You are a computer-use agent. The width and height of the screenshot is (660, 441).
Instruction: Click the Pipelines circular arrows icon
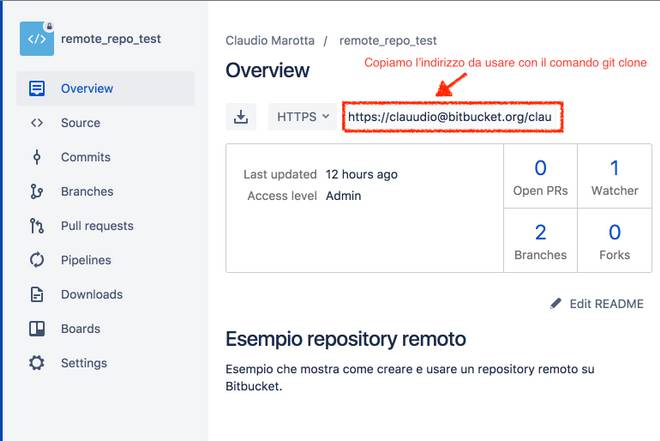click(x=37, y=260)
